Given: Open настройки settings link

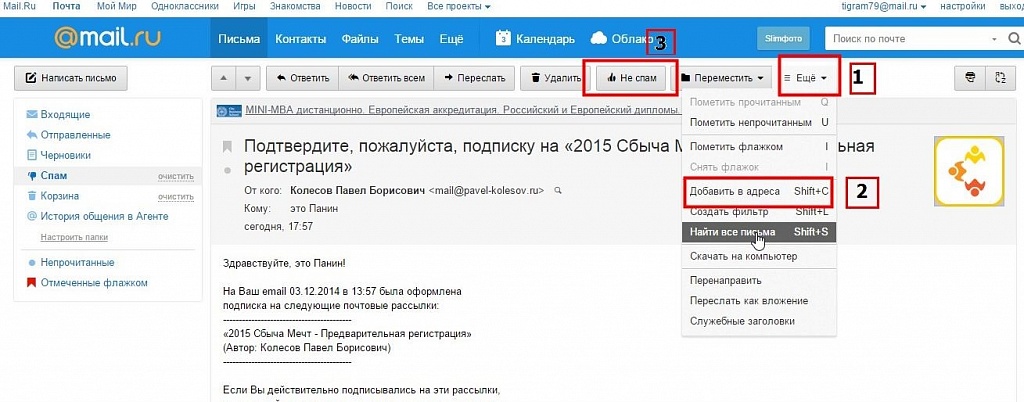Looking at the screenshot, I should tap(963, 7).
